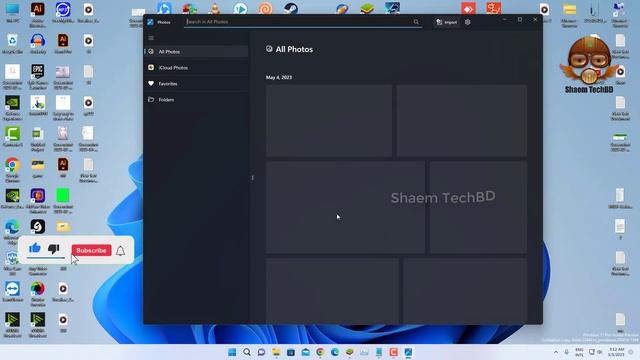This screenshot has height=360, width=640.
Task: Open Microsoft Edge desktop shortcut
Action: [12, 231]
